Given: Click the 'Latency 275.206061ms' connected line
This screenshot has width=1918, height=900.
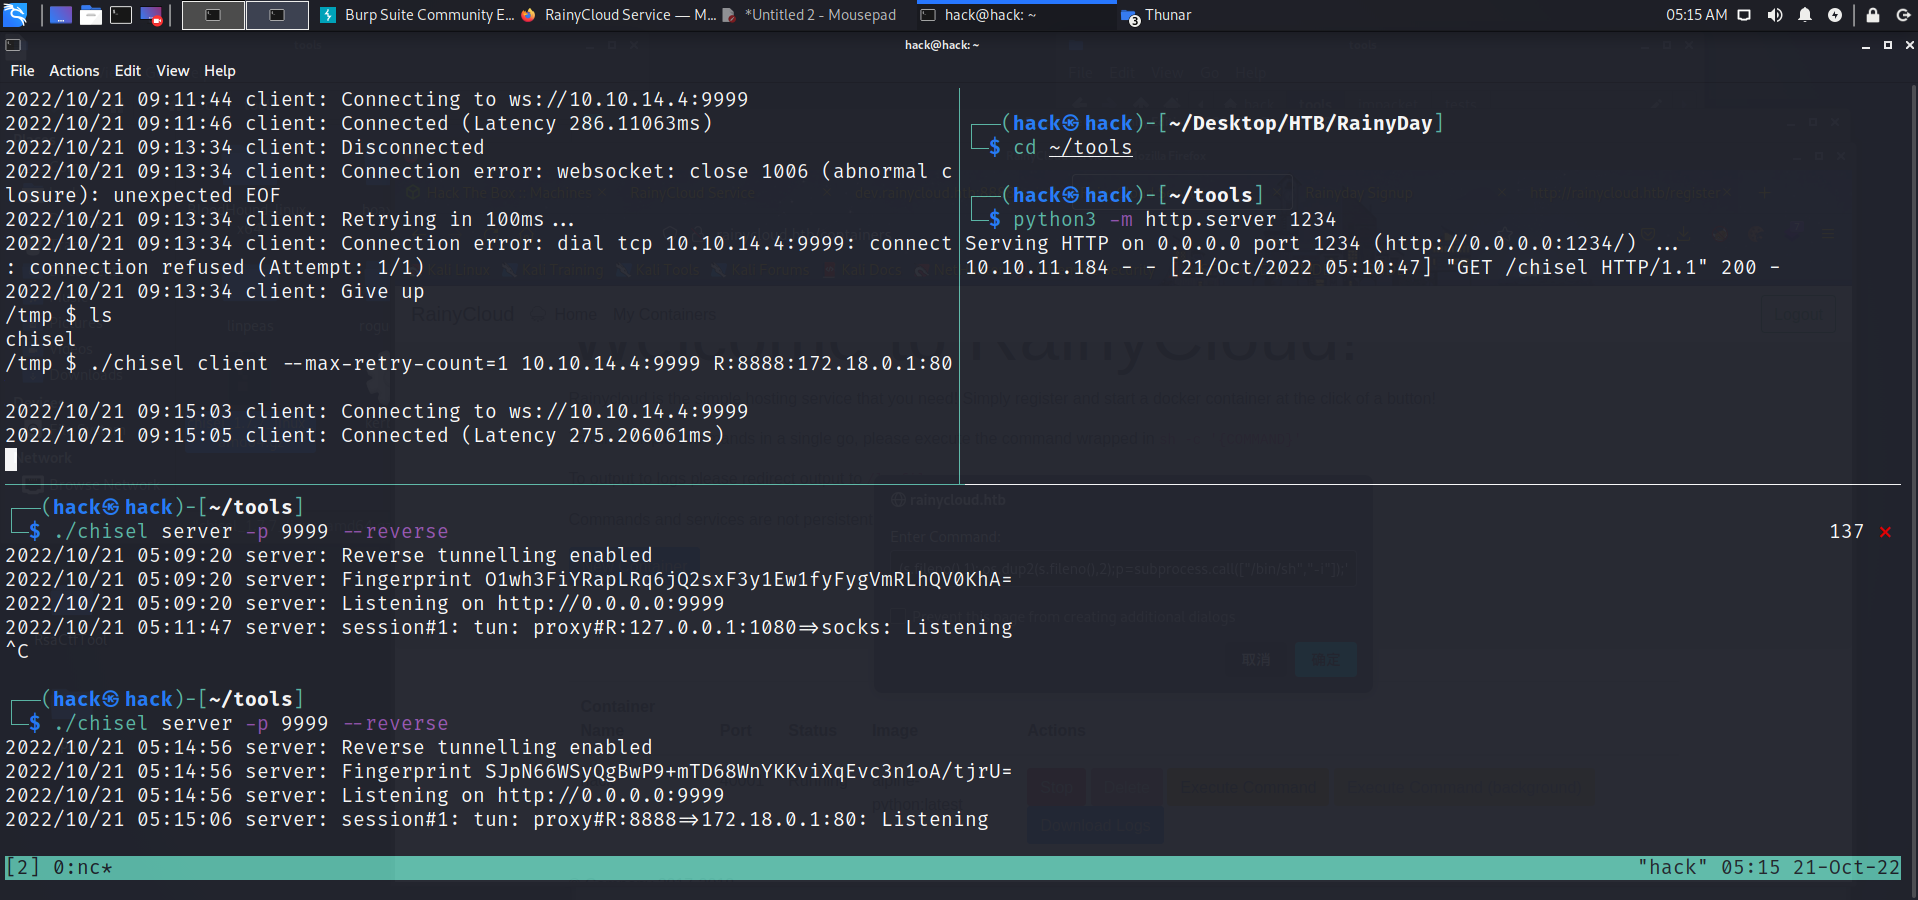Looking at the screenshot, I should 364,435.
